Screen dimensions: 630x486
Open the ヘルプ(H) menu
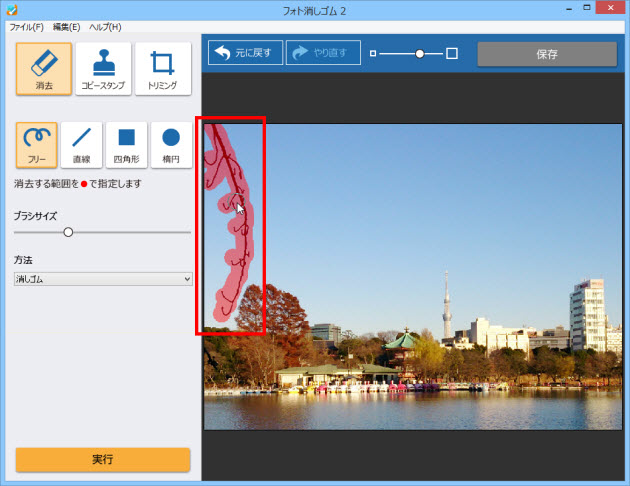(x=105, y=27)
